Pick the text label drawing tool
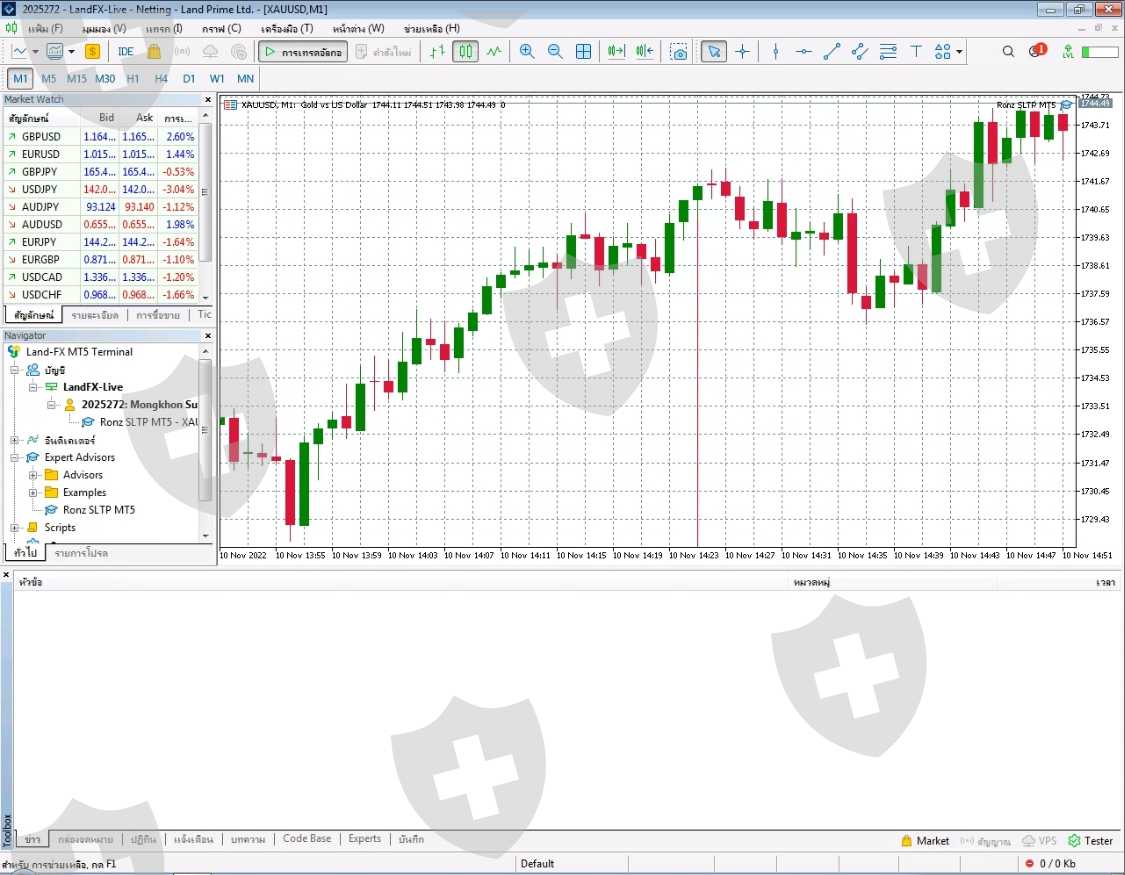 pos(915,52)
